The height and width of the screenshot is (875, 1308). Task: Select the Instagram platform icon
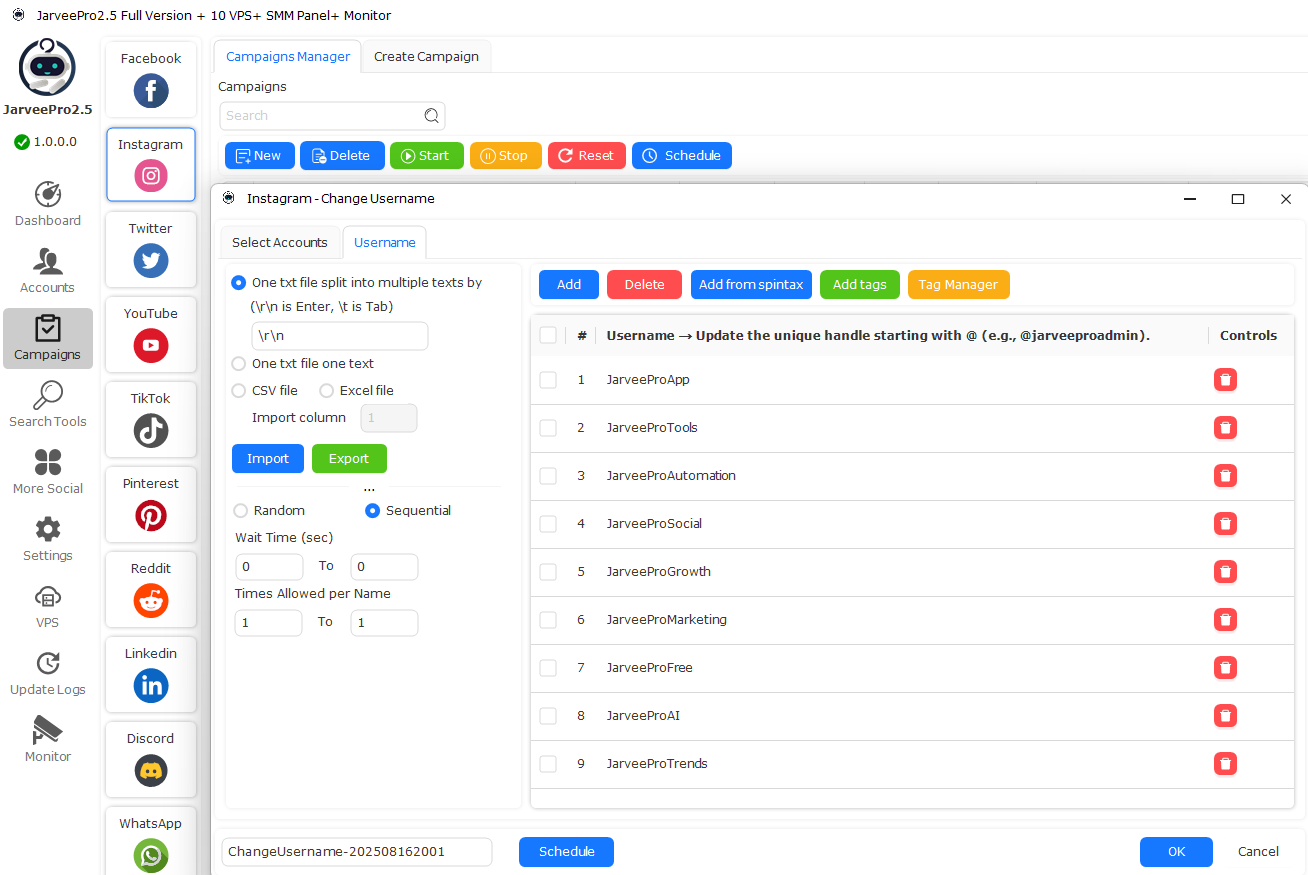pos(151,176)
